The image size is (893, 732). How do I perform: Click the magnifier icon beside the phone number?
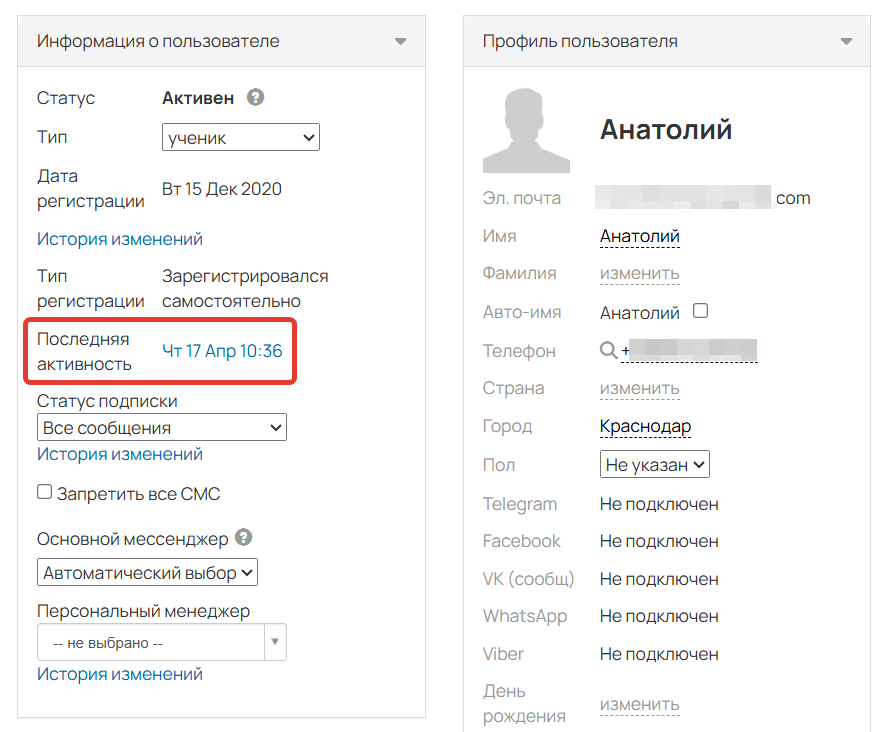point(606,351)
